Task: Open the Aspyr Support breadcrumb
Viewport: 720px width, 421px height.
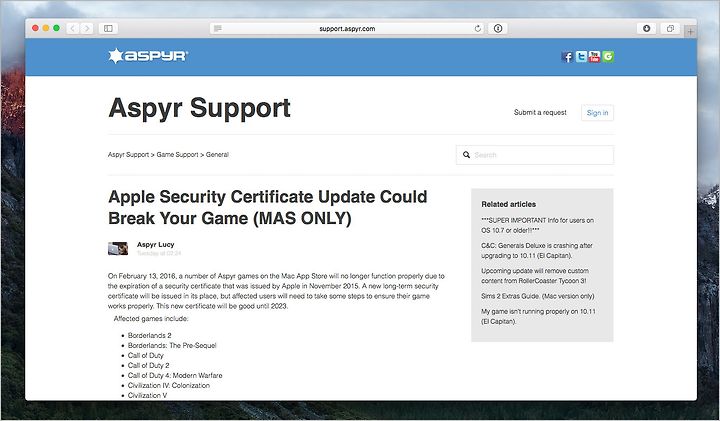Action: click(128, 155)
